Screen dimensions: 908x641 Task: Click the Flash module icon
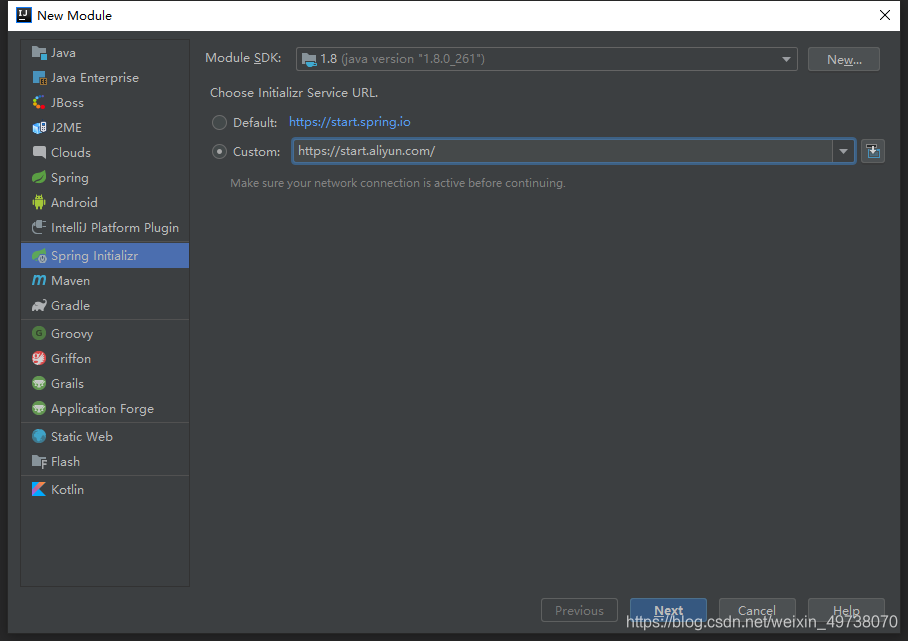coord(39,461)
